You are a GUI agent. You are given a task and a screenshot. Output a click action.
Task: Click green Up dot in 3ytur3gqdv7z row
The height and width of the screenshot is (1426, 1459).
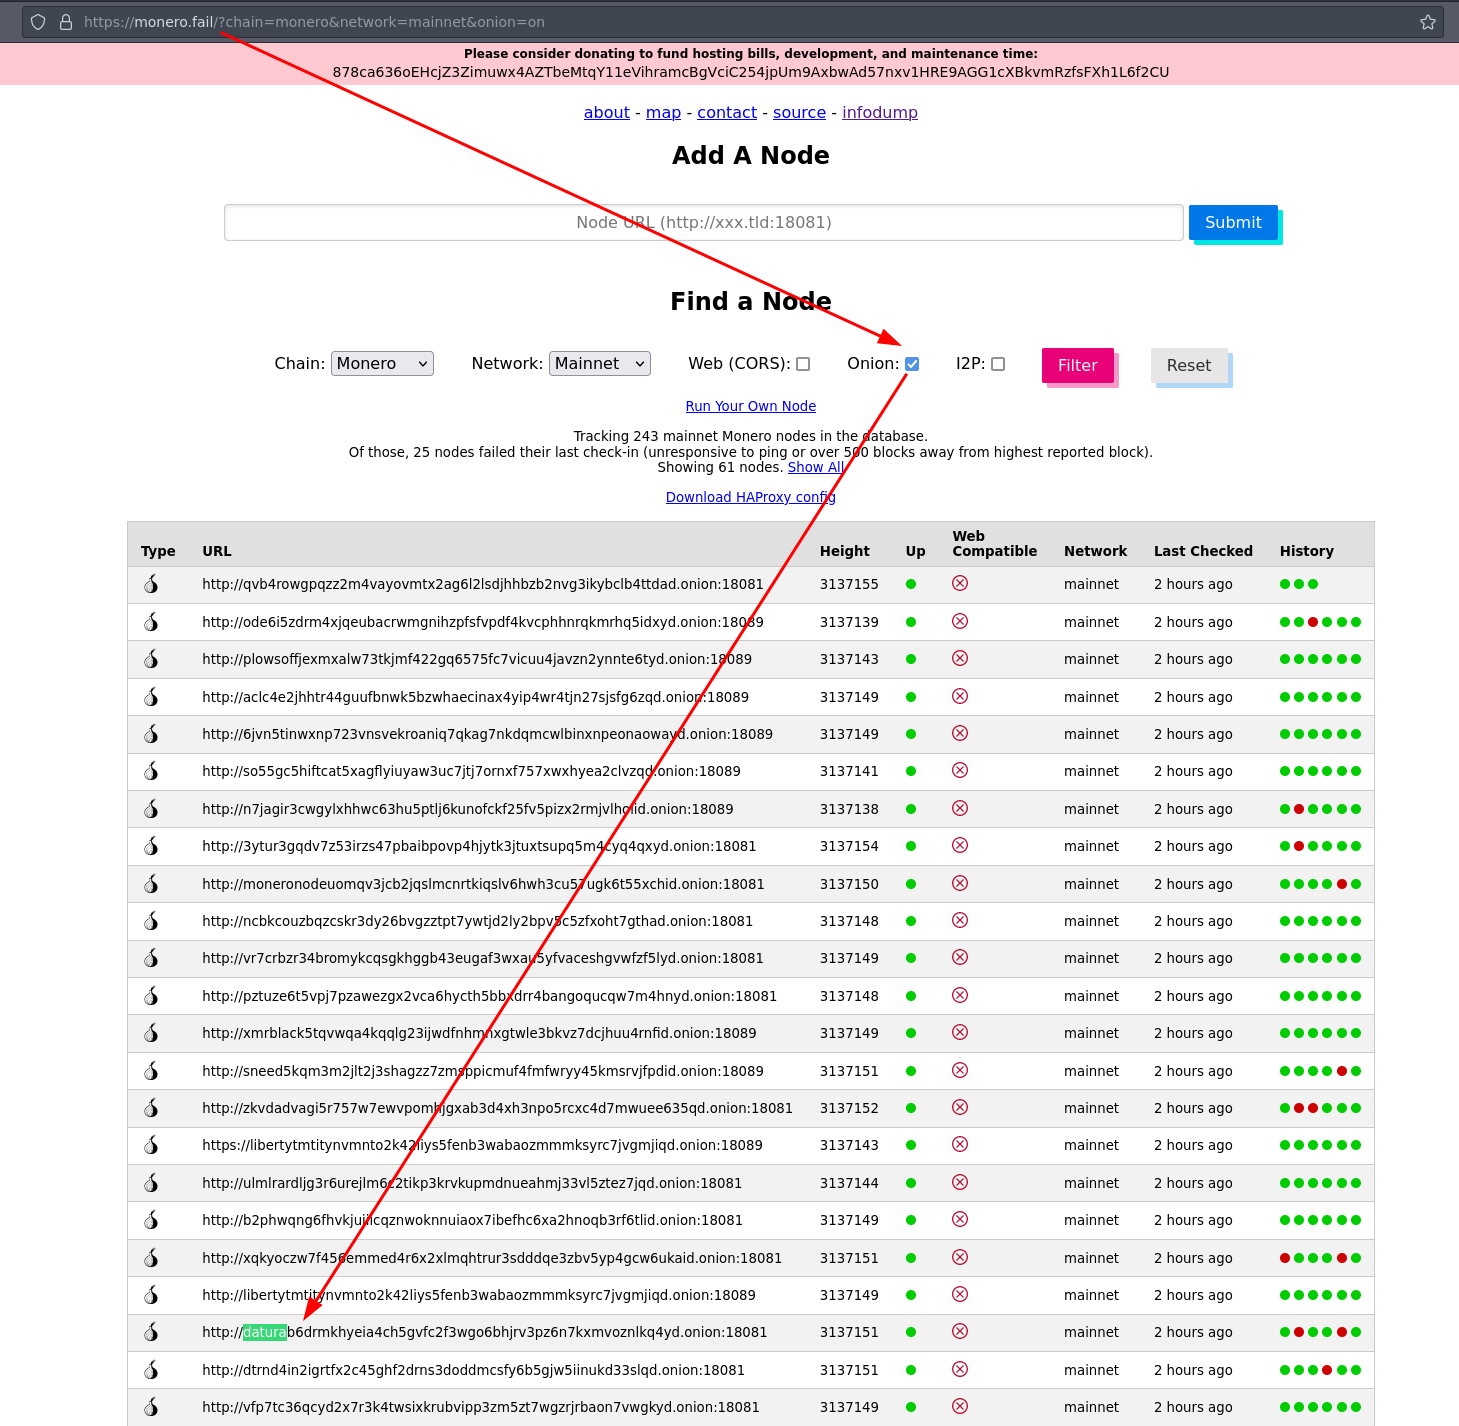coord(911,846)
